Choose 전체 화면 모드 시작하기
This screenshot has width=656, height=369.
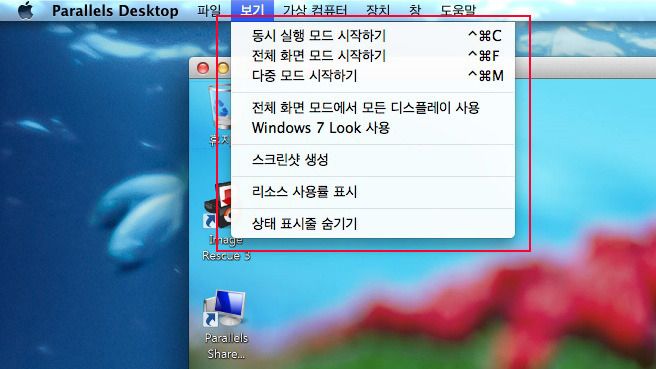[x=373, y=56]
